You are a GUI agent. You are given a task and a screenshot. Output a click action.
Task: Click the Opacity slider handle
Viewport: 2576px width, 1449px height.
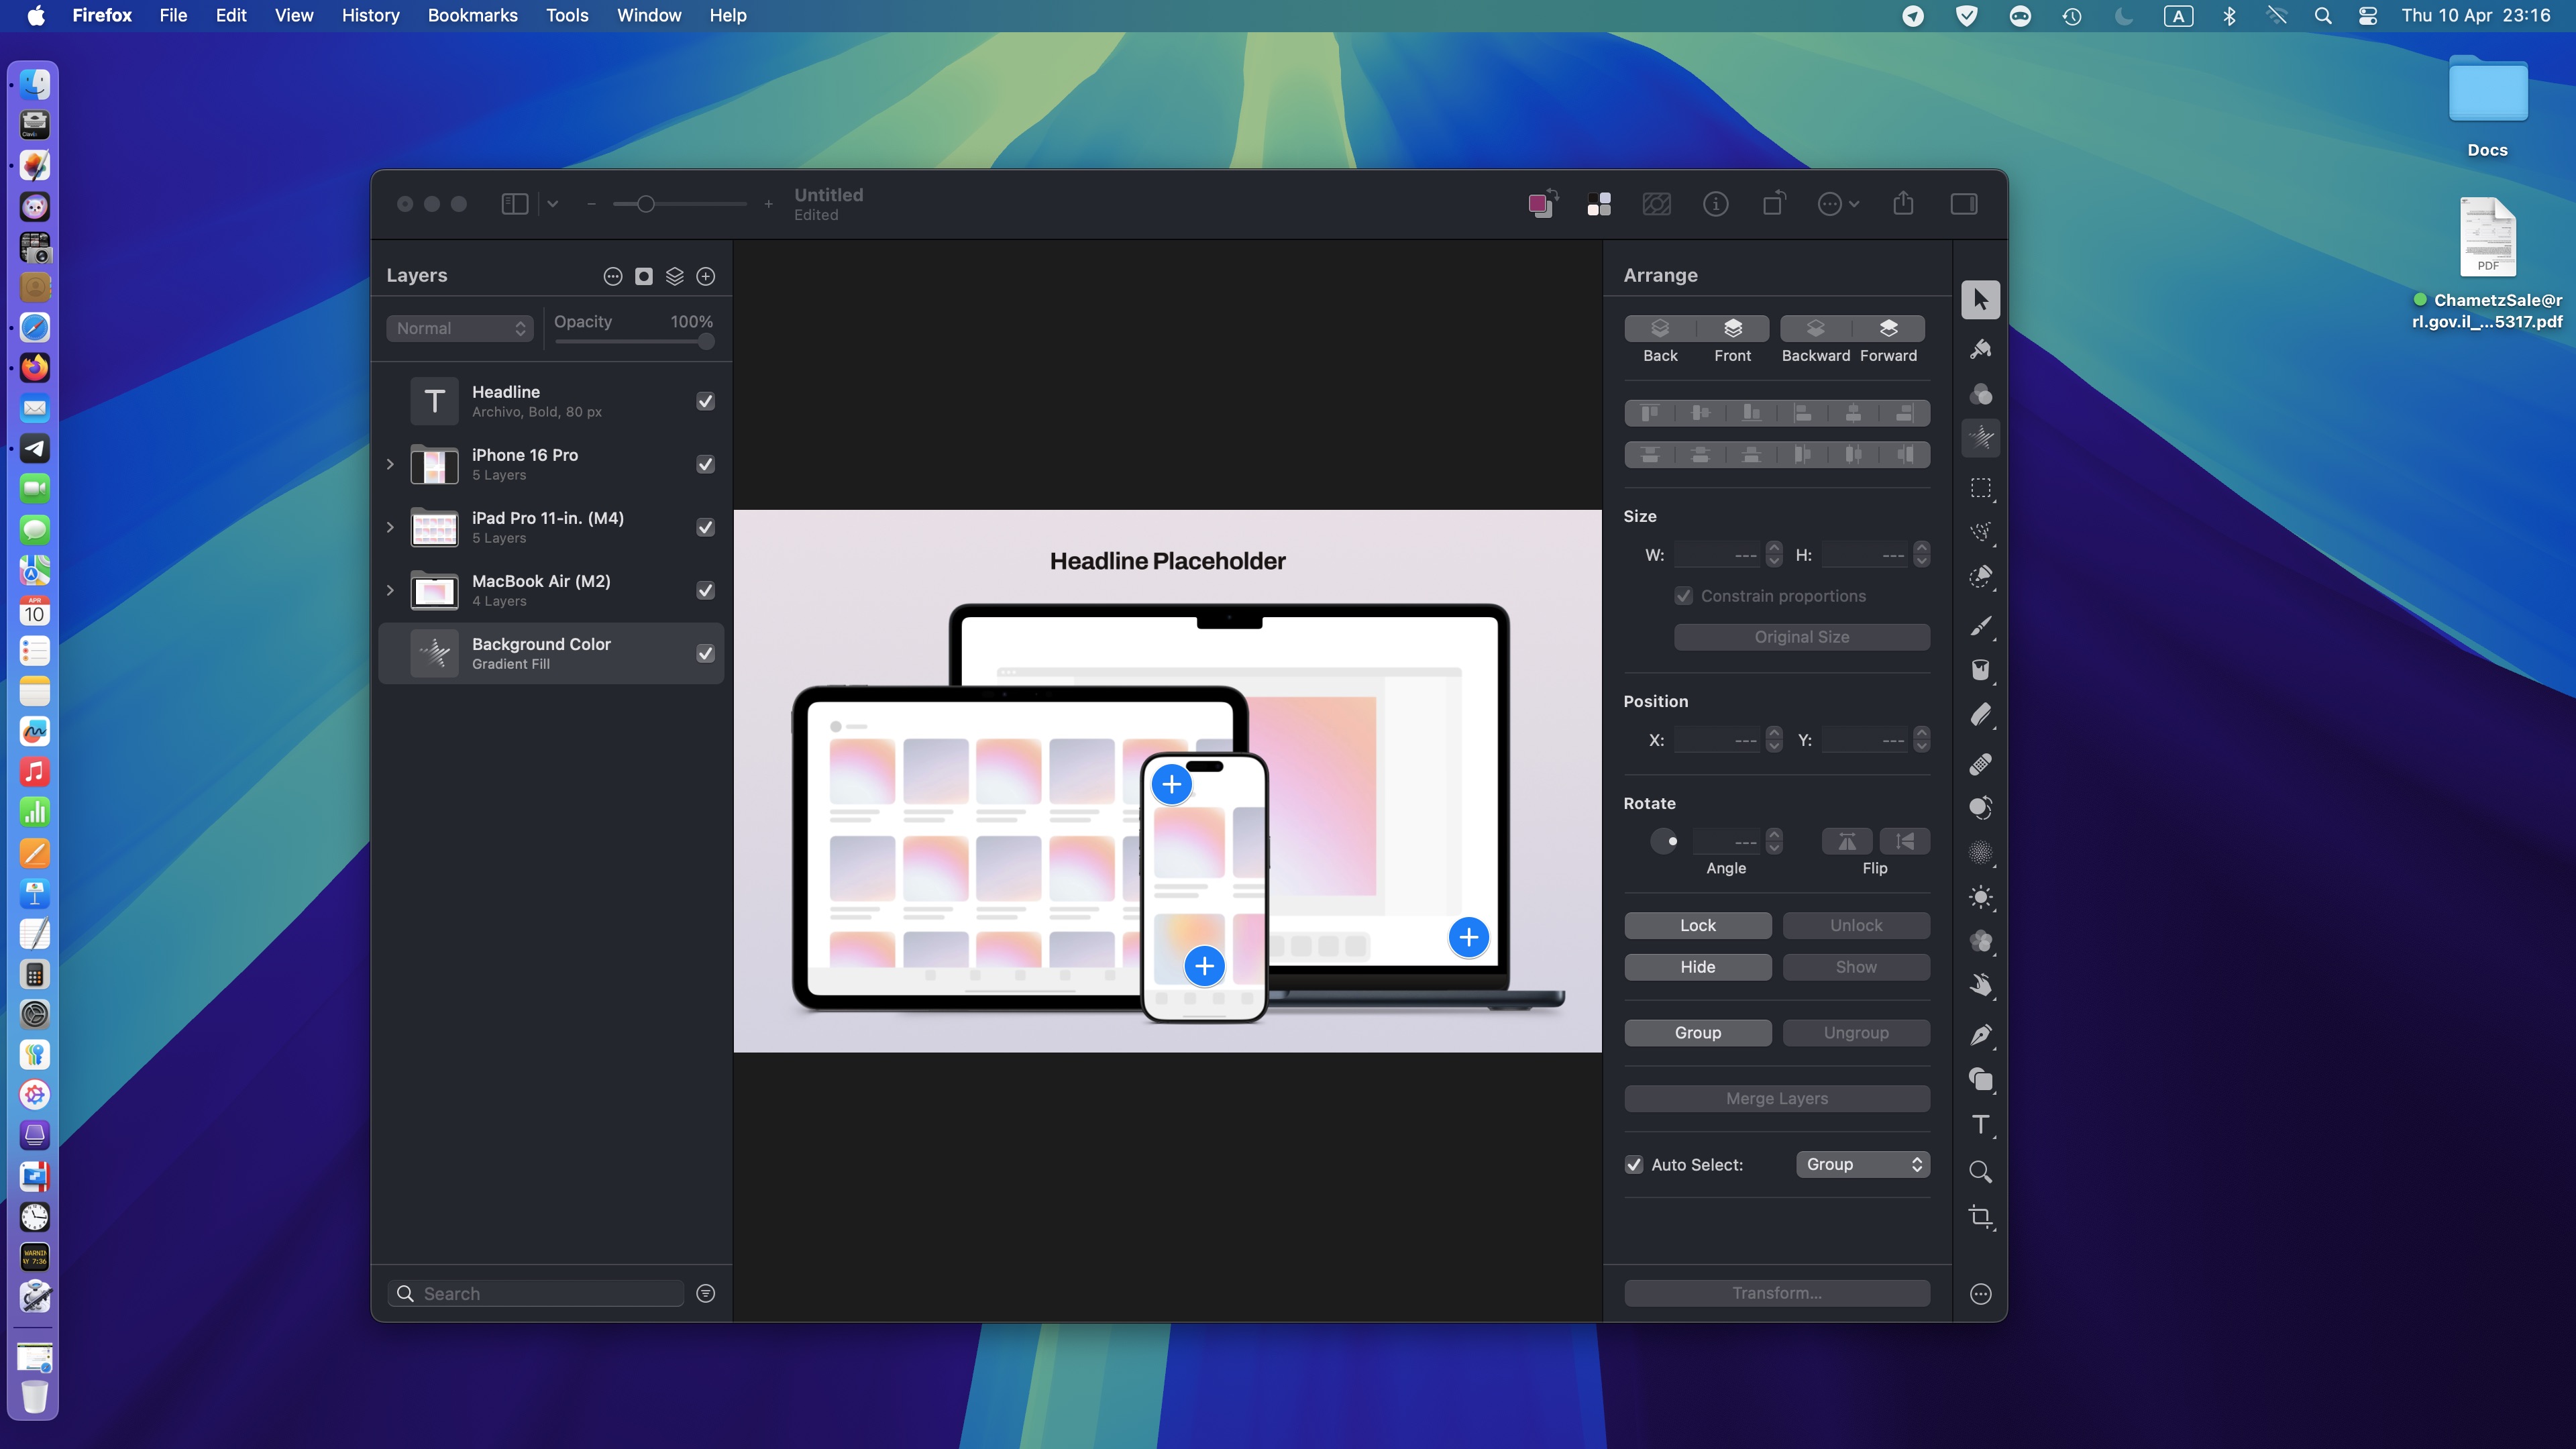coord(706,342)
